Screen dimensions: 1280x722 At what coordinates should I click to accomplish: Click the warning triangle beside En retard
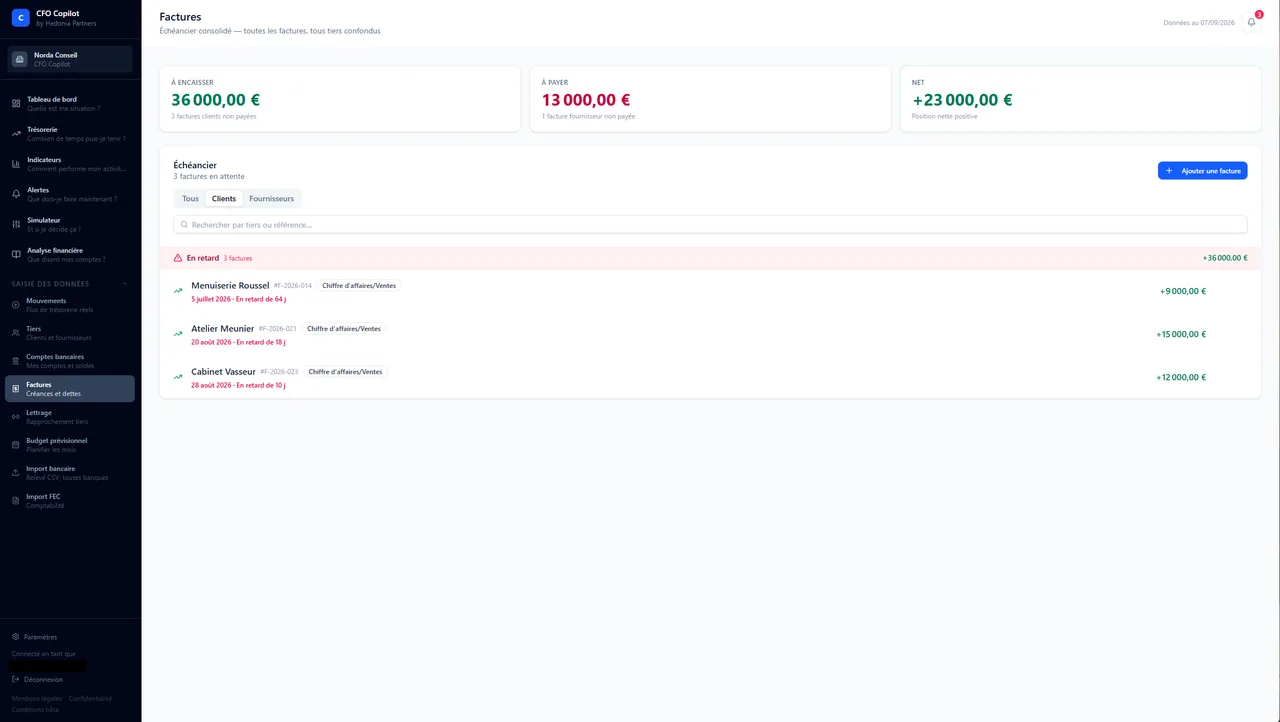click(178, 258)
